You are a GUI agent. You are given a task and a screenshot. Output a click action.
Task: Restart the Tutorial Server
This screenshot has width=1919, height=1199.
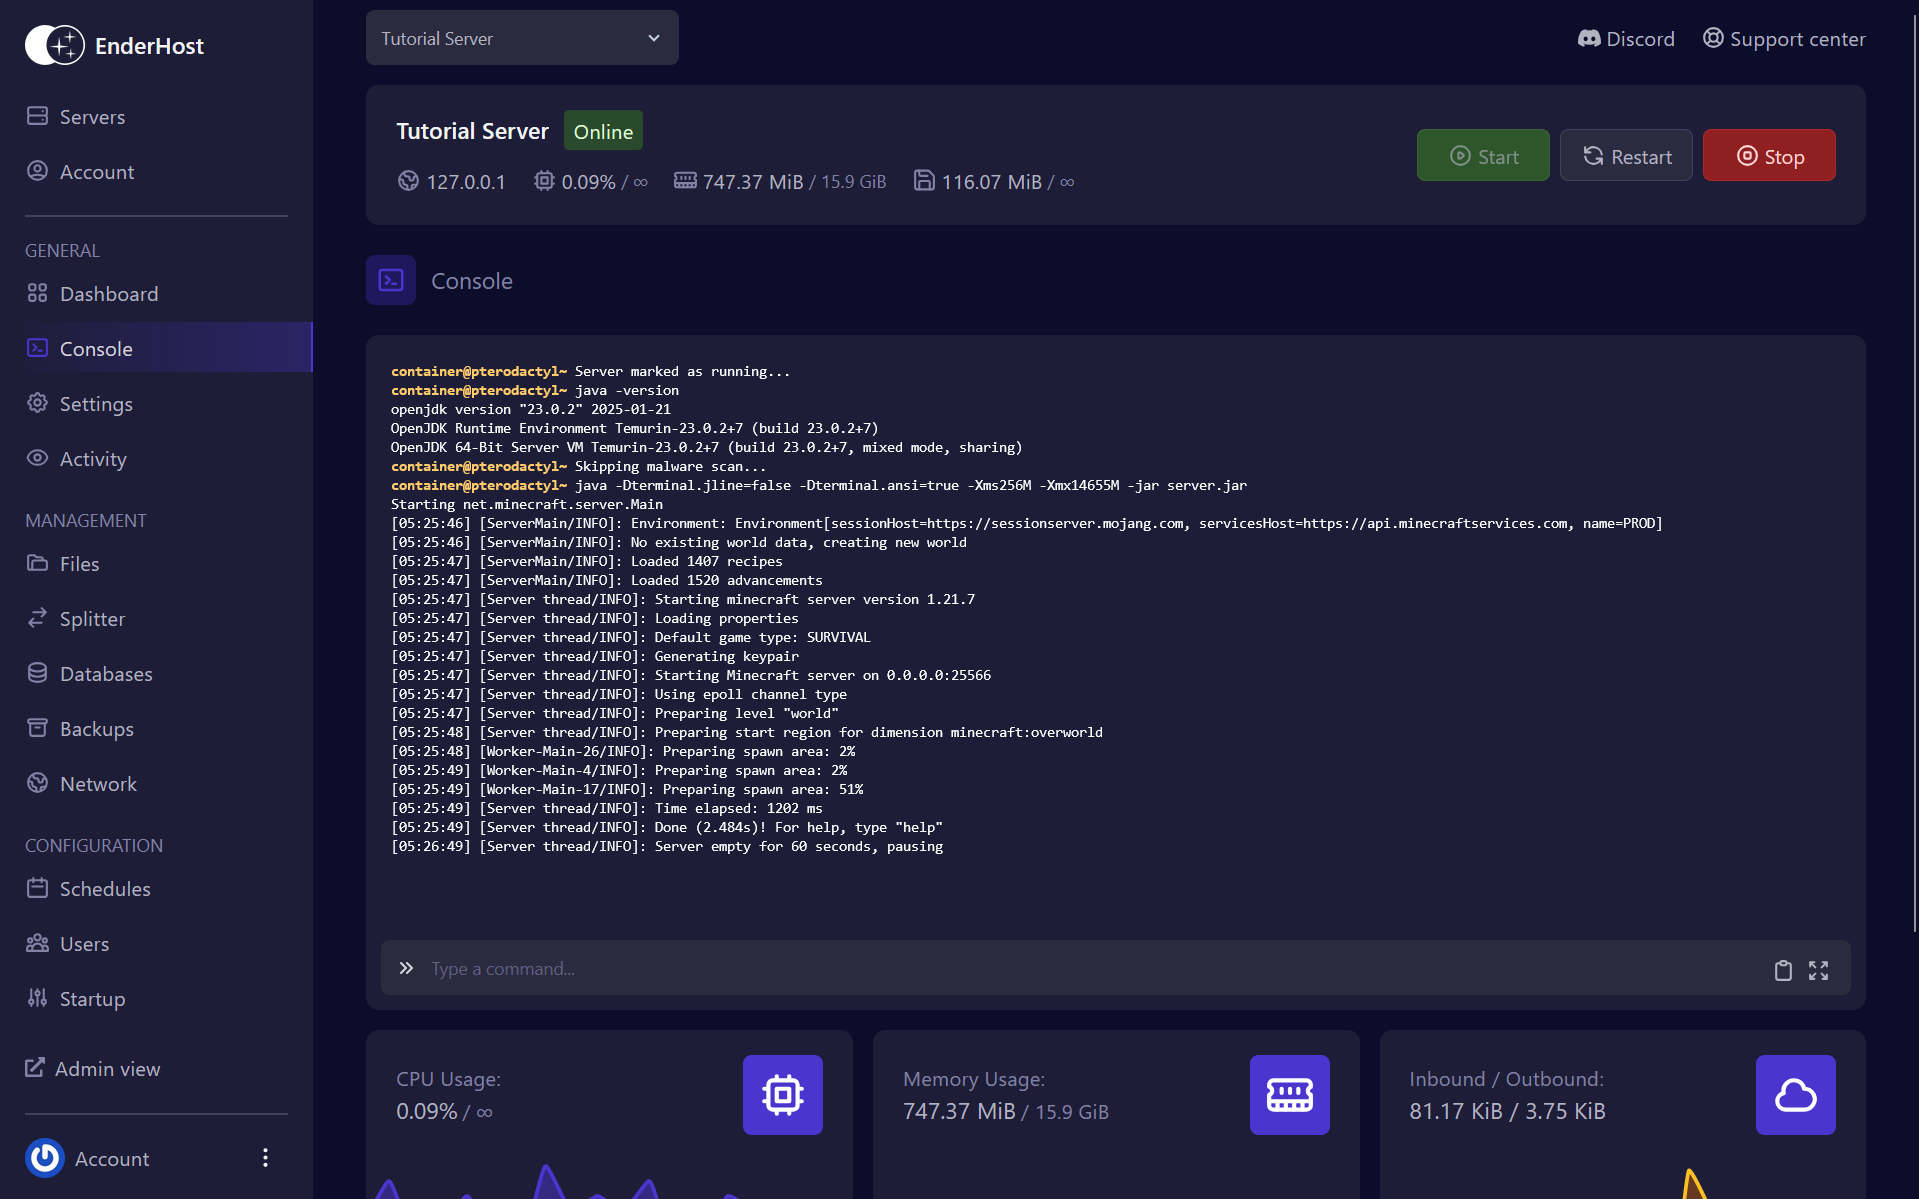[1625, 156]
